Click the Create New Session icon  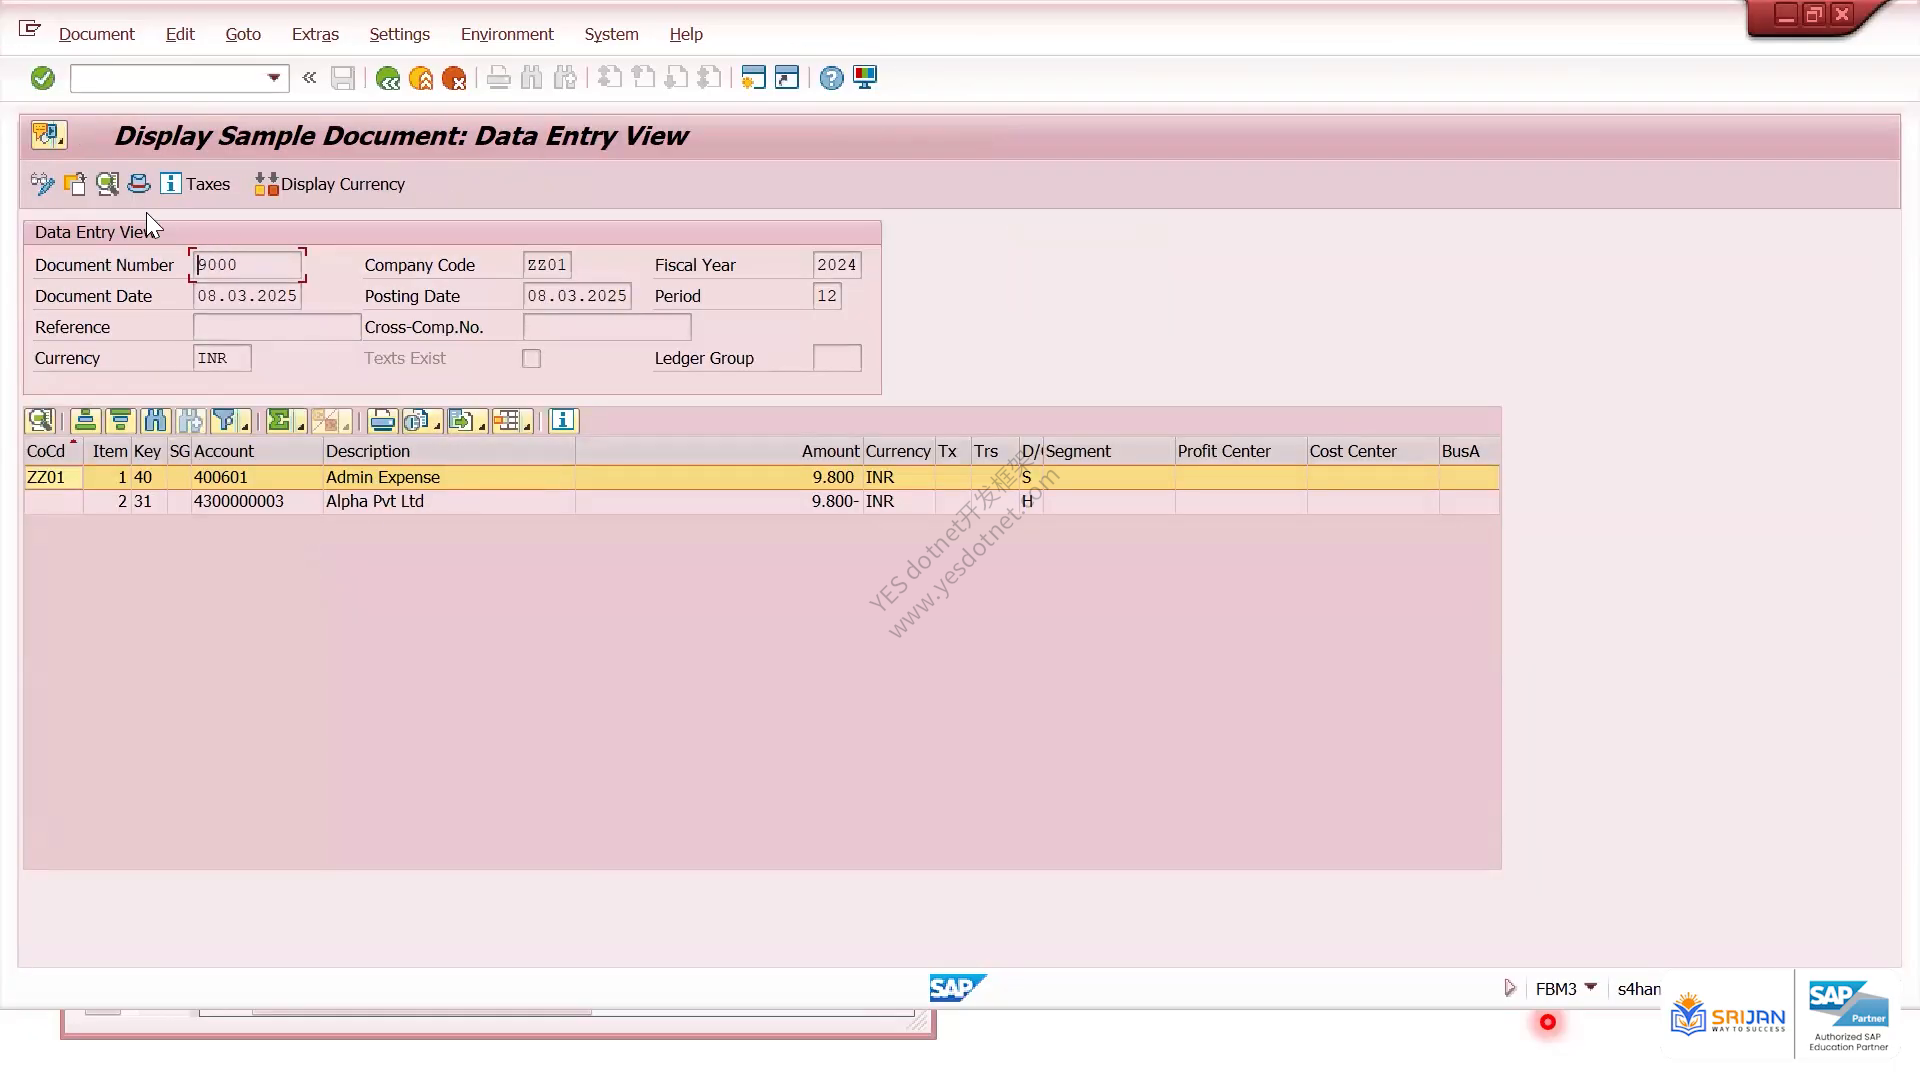click(753, 78)
